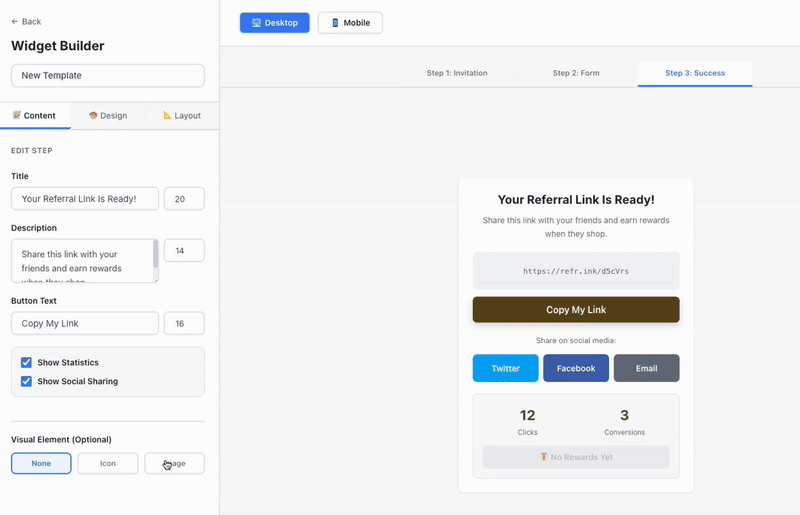Switch to Mobile preview mode
The height and width of the screenshot is (515, 800).
point(350,23)
